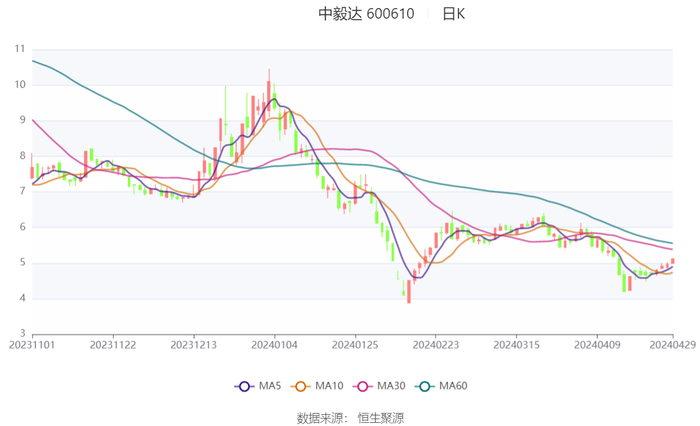The width and height of the screenshot is (700, 426).
Task: Click the purple MA5 legend circle marker
Action: tap(243, 386)
